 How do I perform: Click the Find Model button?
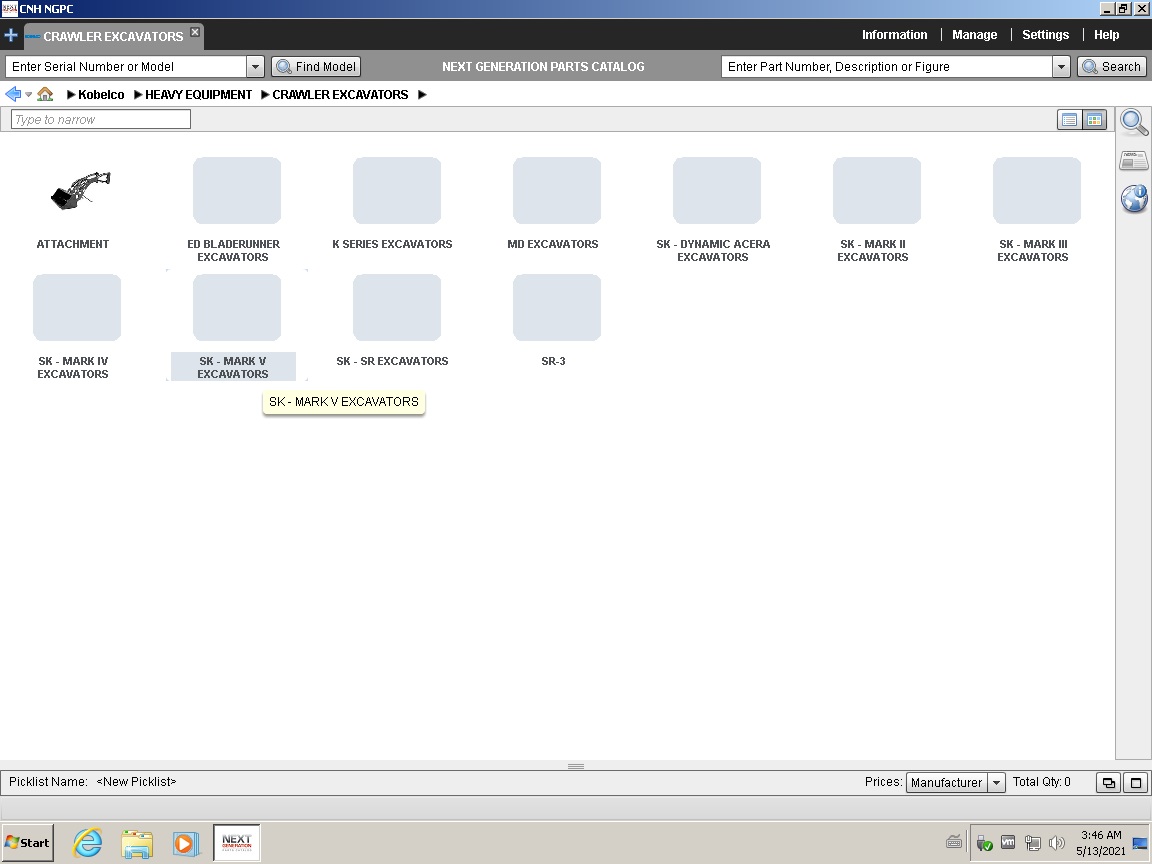pyautogui.click(x=316, y=66)
